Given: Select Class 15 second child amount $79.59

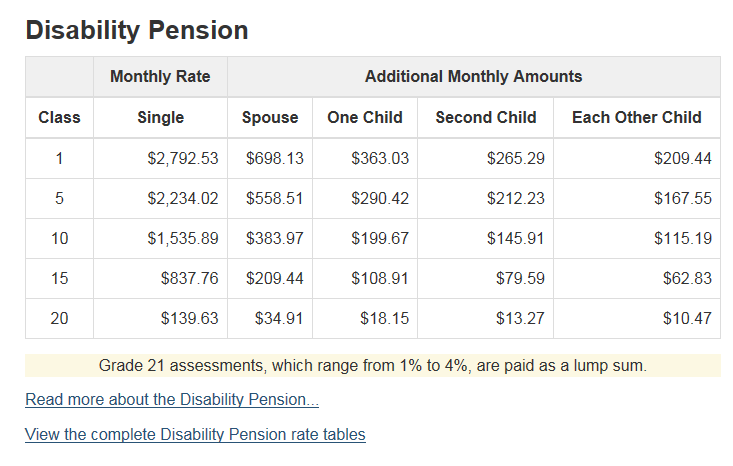Looking at the screenshot, I should coord(520,279).
